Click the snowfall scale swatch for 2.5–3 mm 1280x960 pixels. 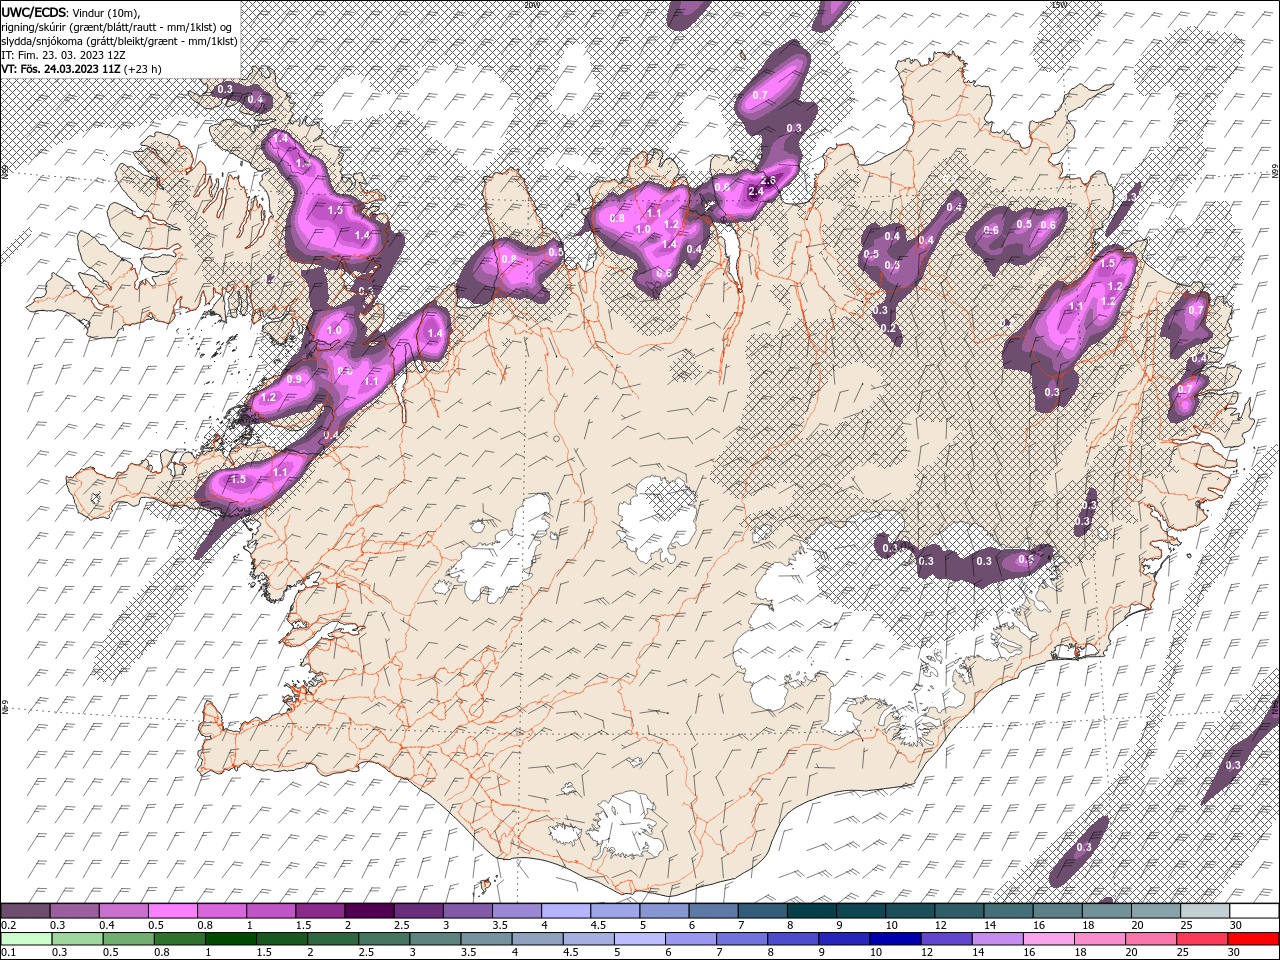click(418, 911)
